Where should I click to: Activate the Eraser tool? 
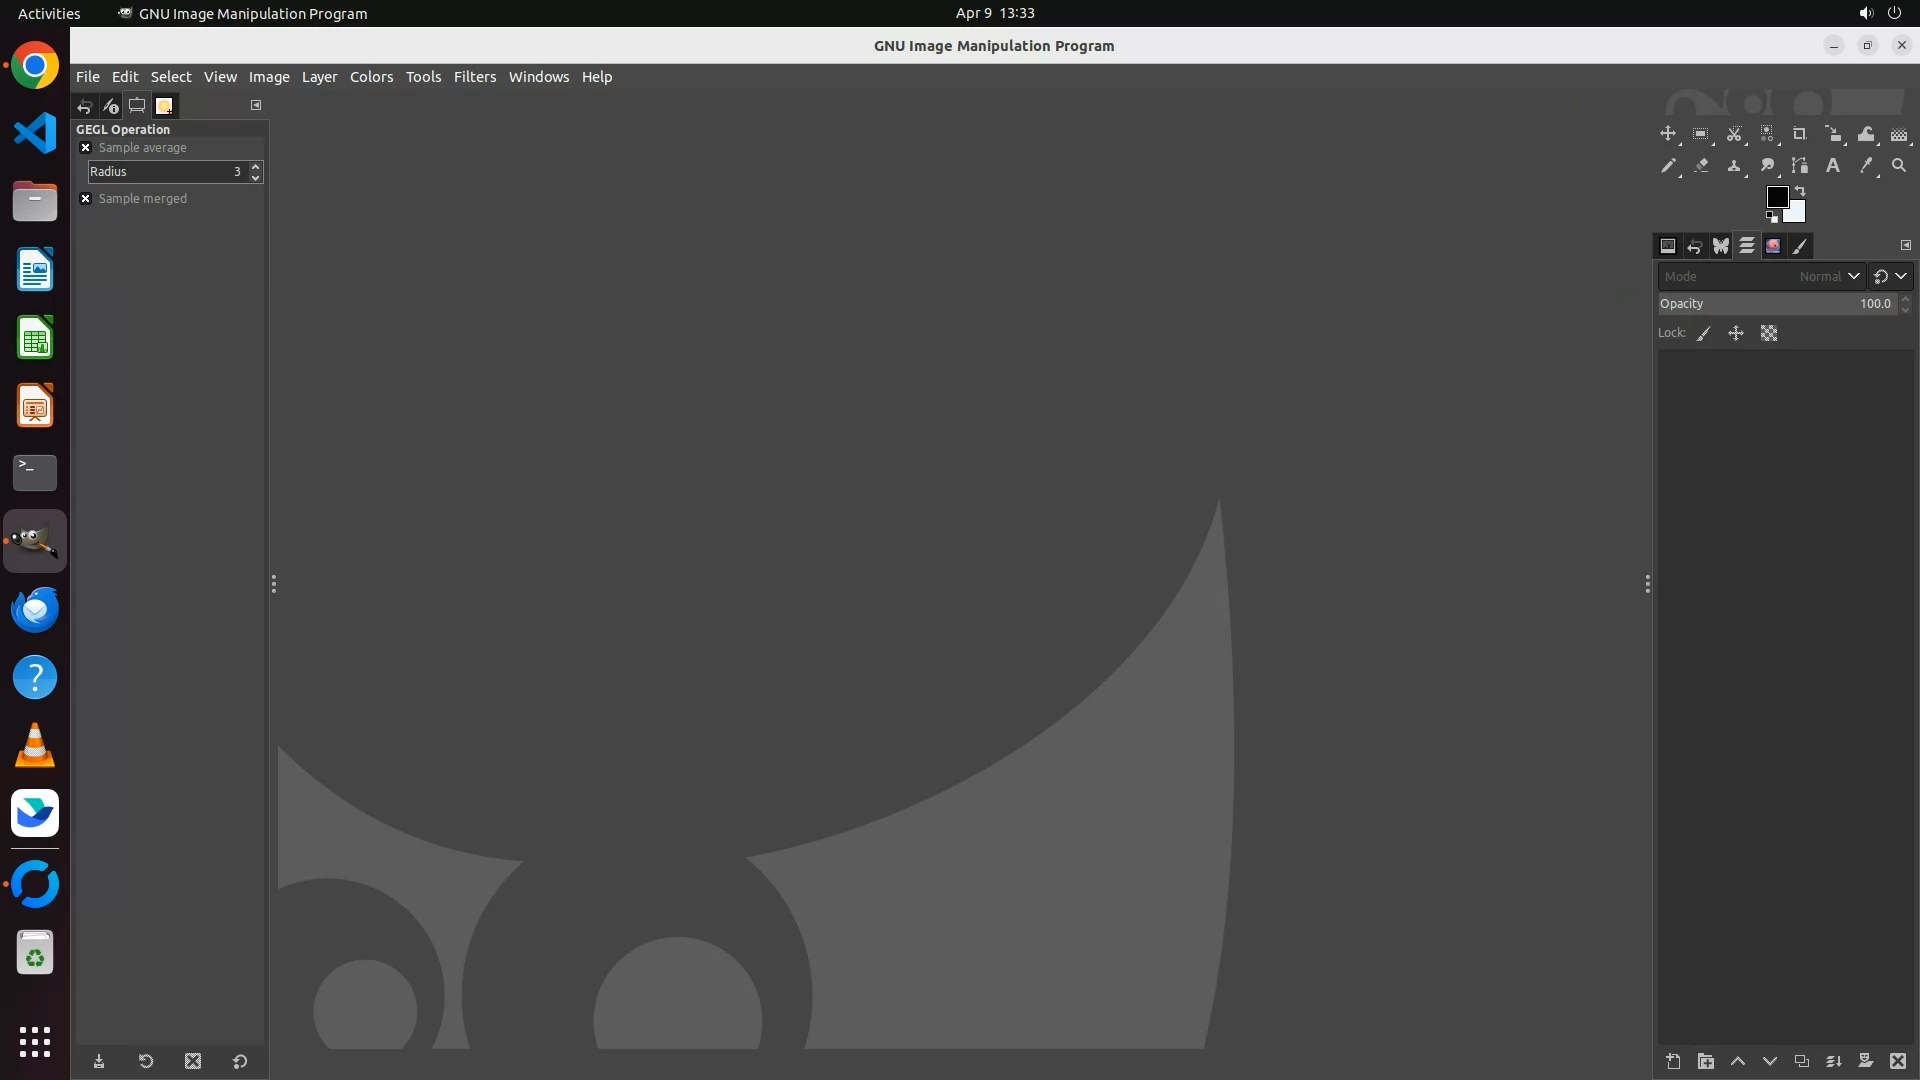(1701, 166)
